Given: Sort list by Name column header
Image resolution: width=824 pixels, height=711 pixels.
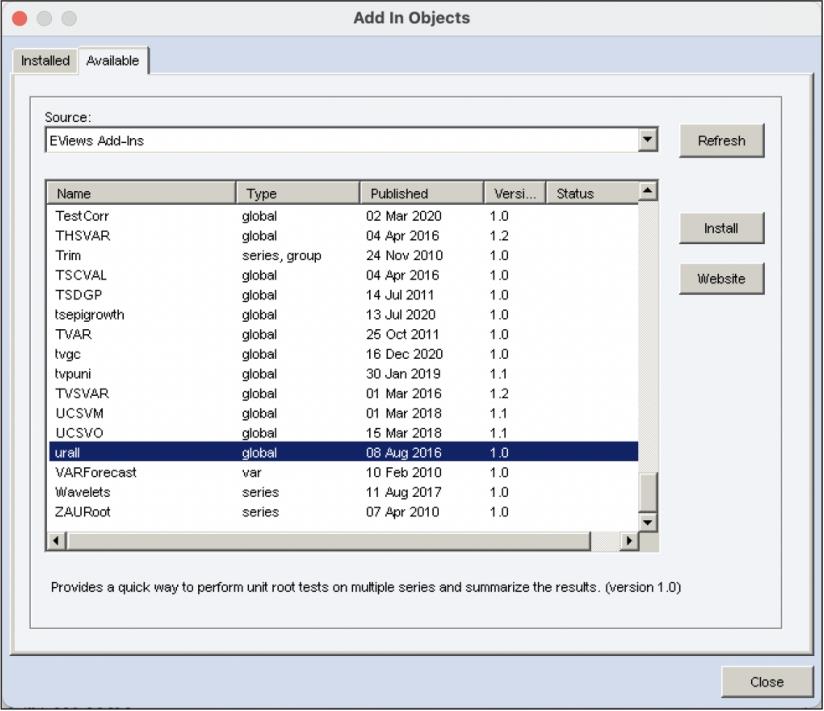Looking at the screenshot, I should click(x=141, y=193).
